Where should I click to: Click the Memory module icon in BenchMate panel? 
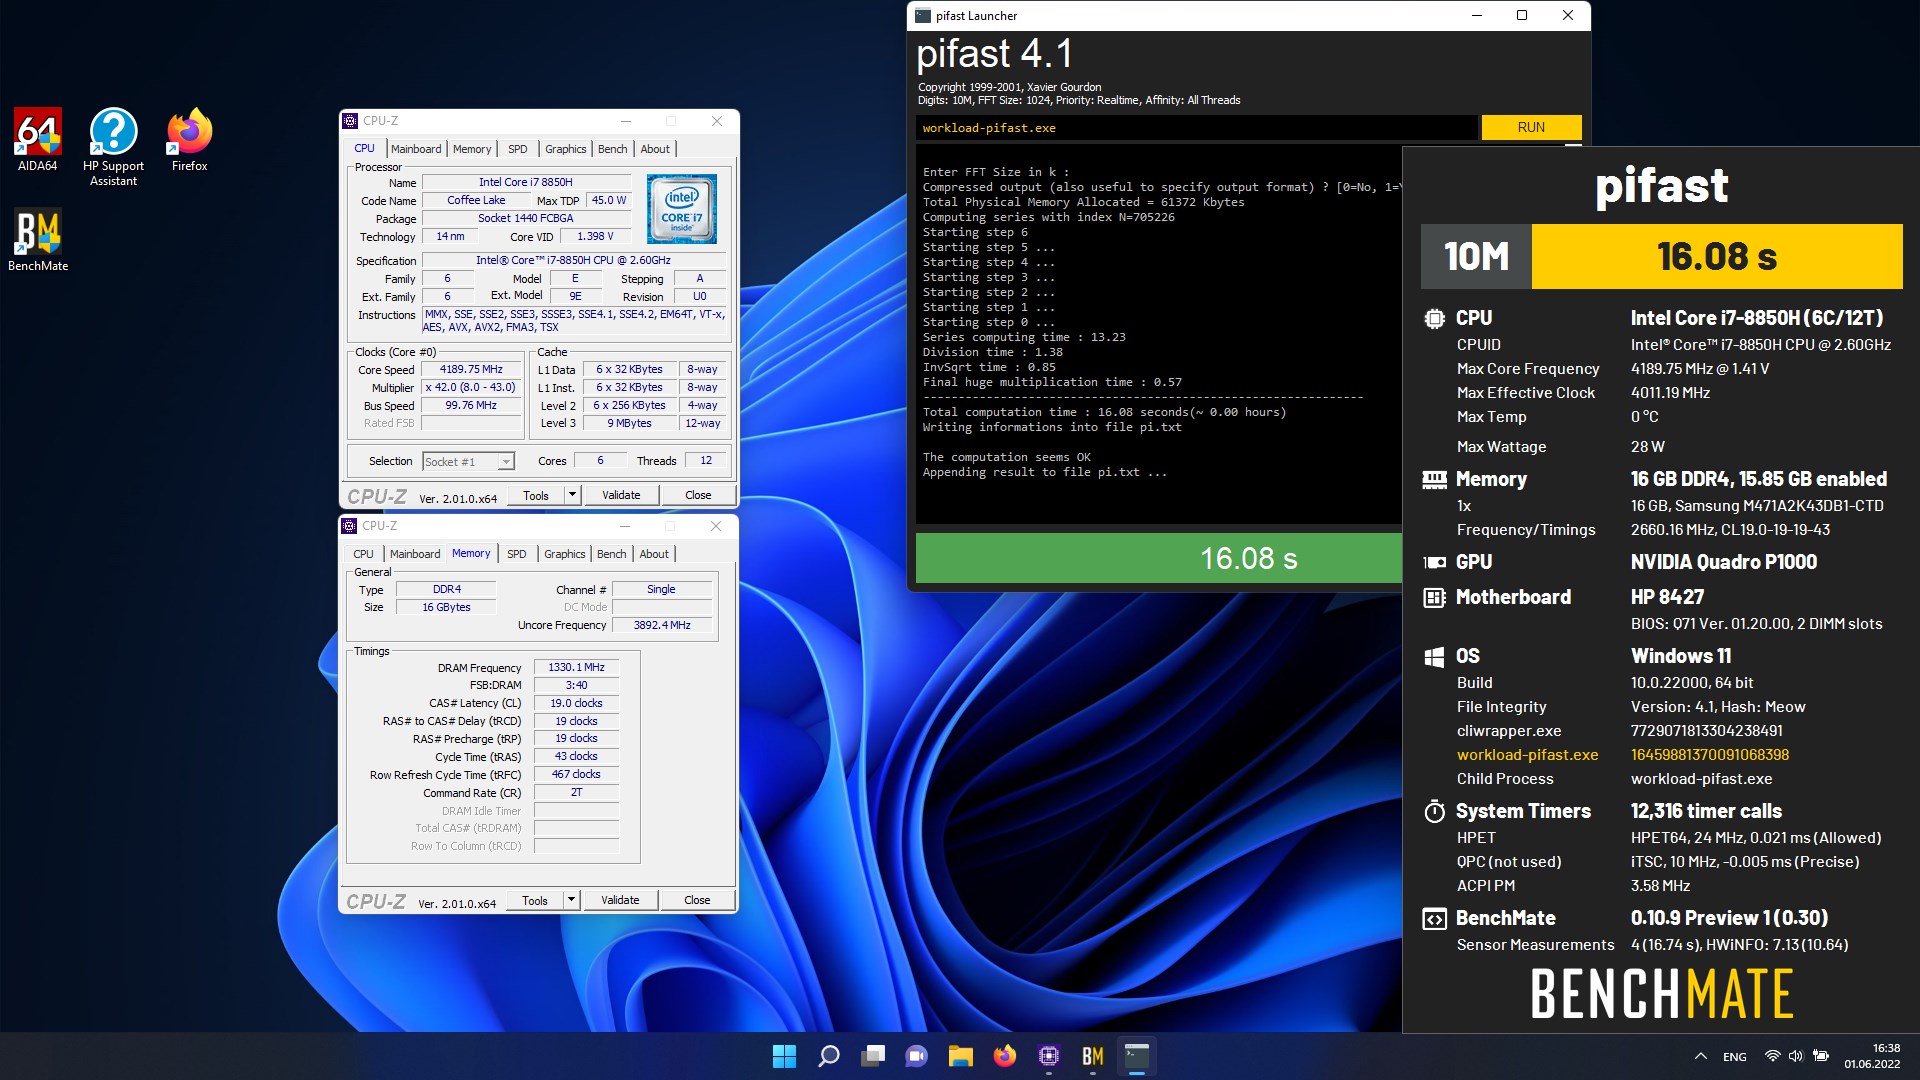pos(1434,480)
